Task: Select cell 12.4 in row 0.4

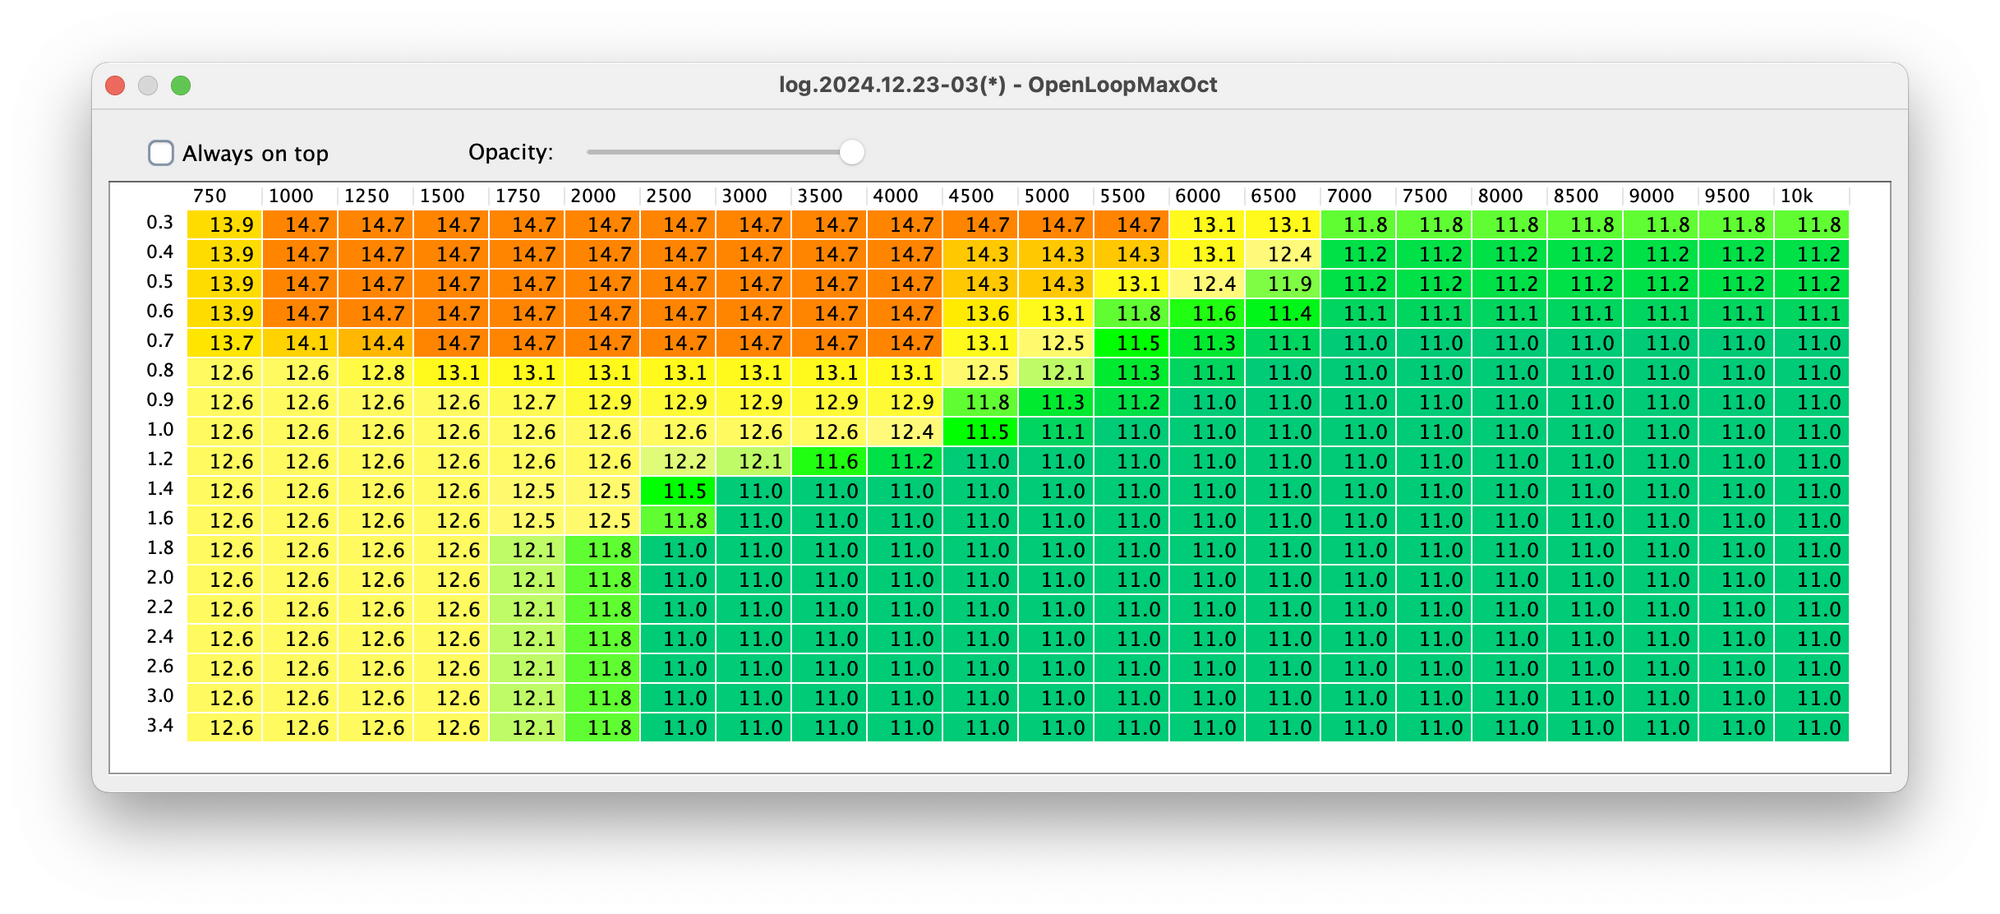Action: coord(1283,255)
